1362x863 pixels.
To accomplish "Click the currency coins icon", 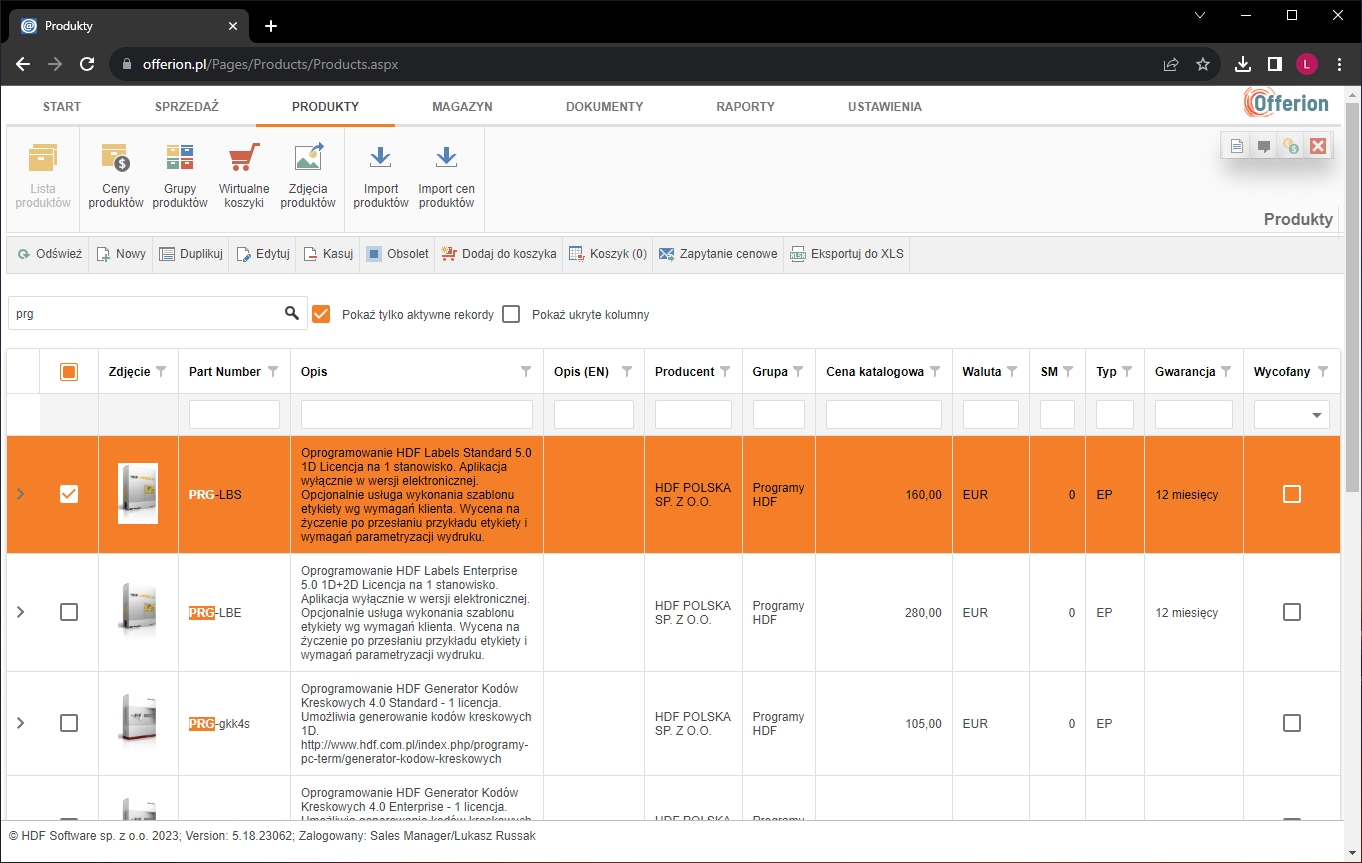I will (1291, 147).
